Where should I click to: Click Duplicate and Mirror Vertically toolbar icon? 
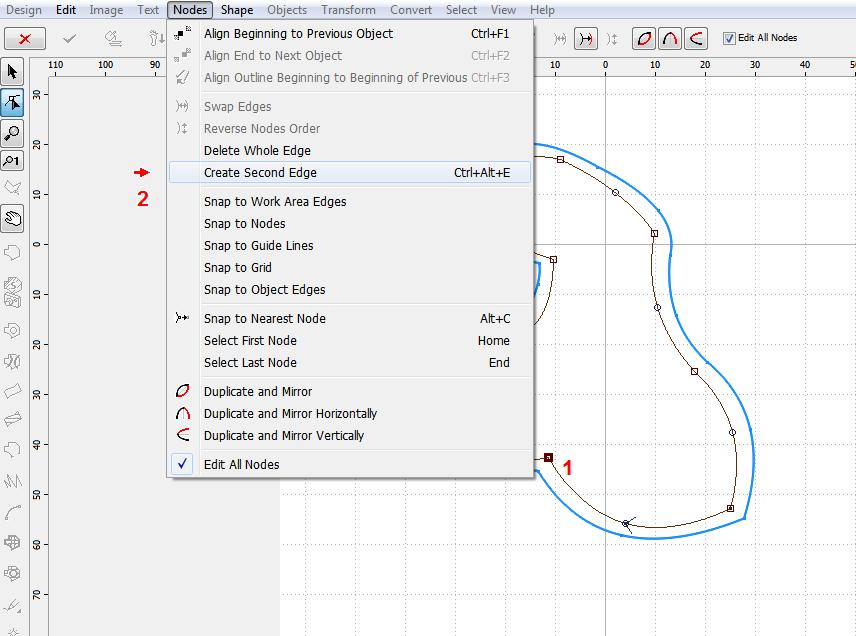tap(697, 39)
